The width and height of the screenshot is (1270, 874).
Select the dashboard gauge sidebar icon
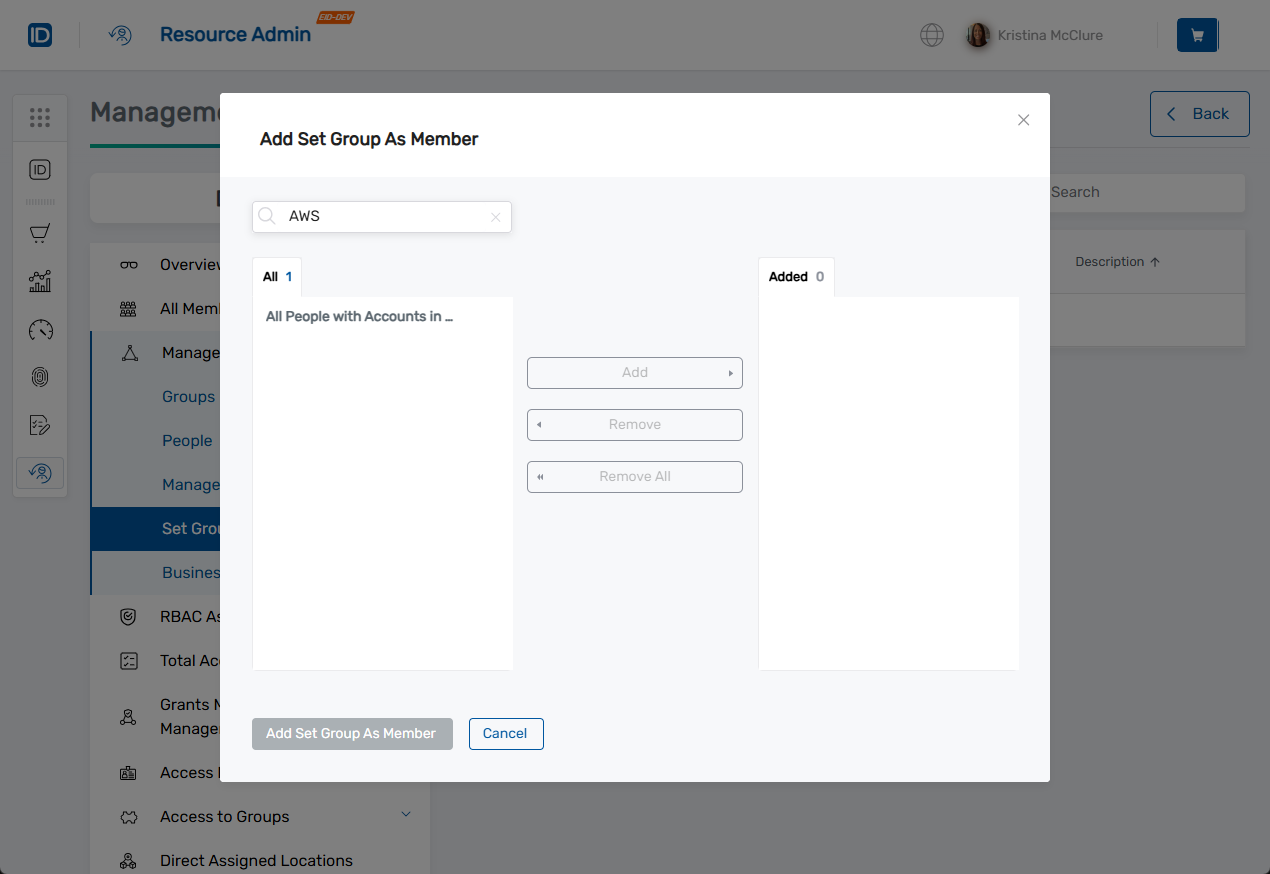click(x=40, y=330)
